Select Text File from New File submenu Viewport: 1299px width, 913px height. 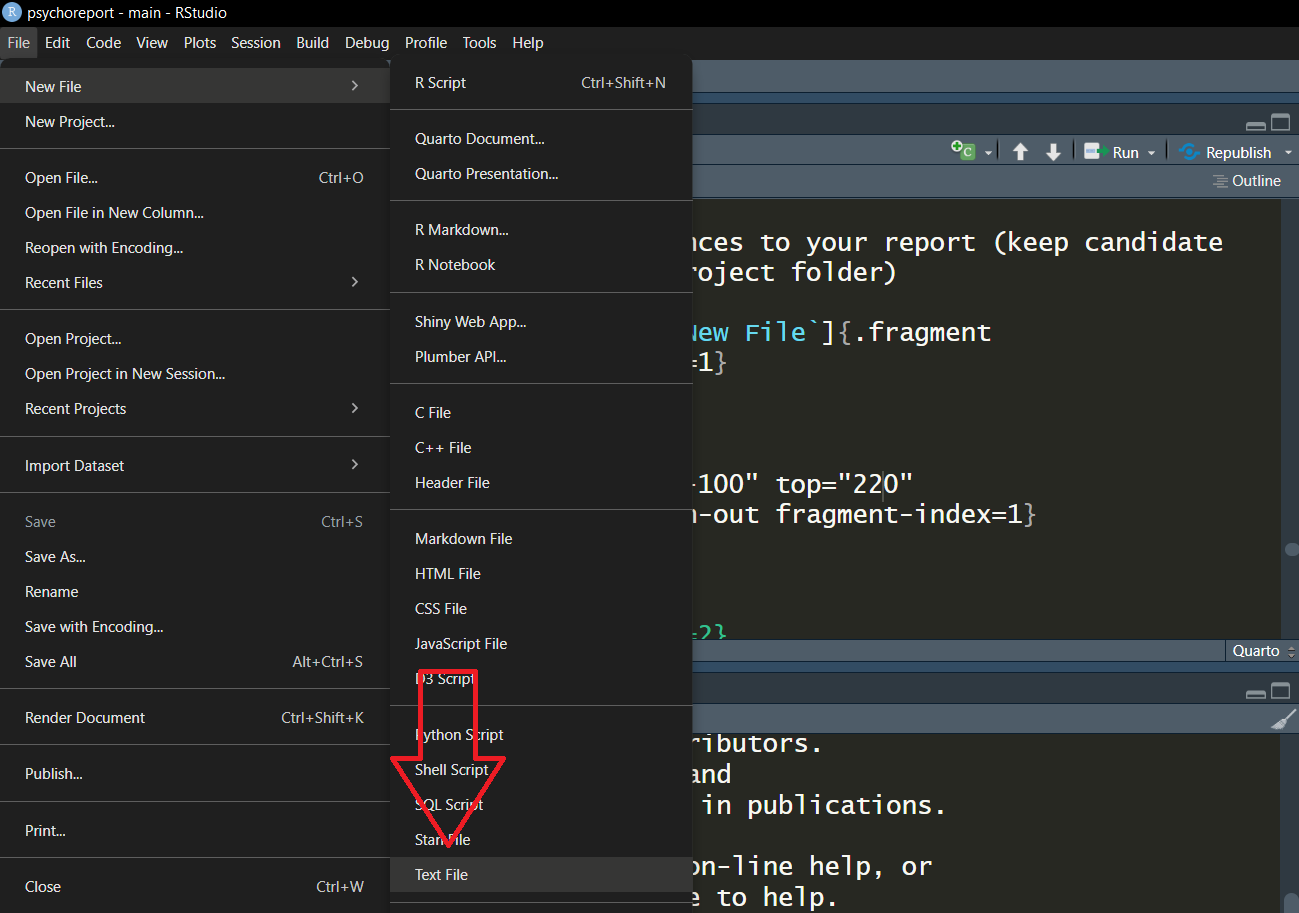441,875
